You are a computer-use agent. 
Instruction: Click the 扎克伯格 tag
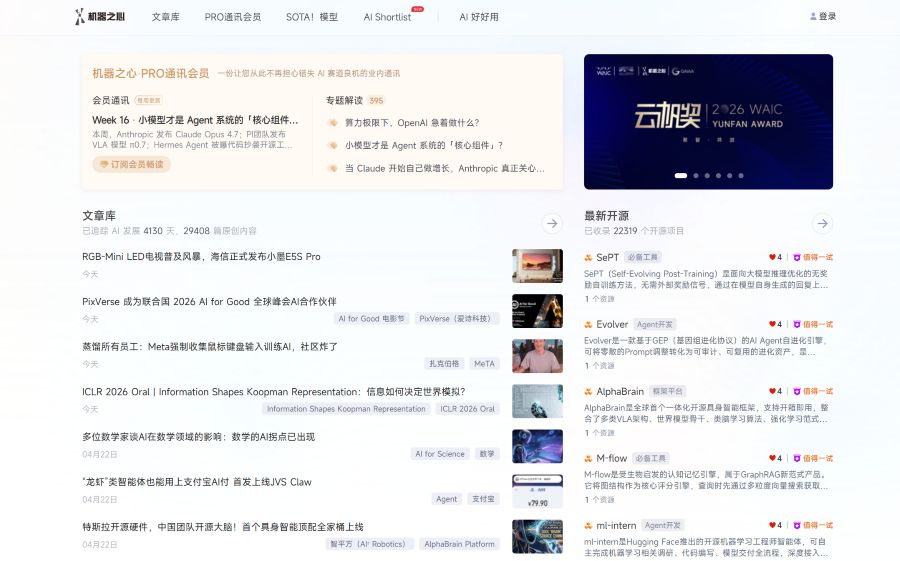tap(444, 363)
